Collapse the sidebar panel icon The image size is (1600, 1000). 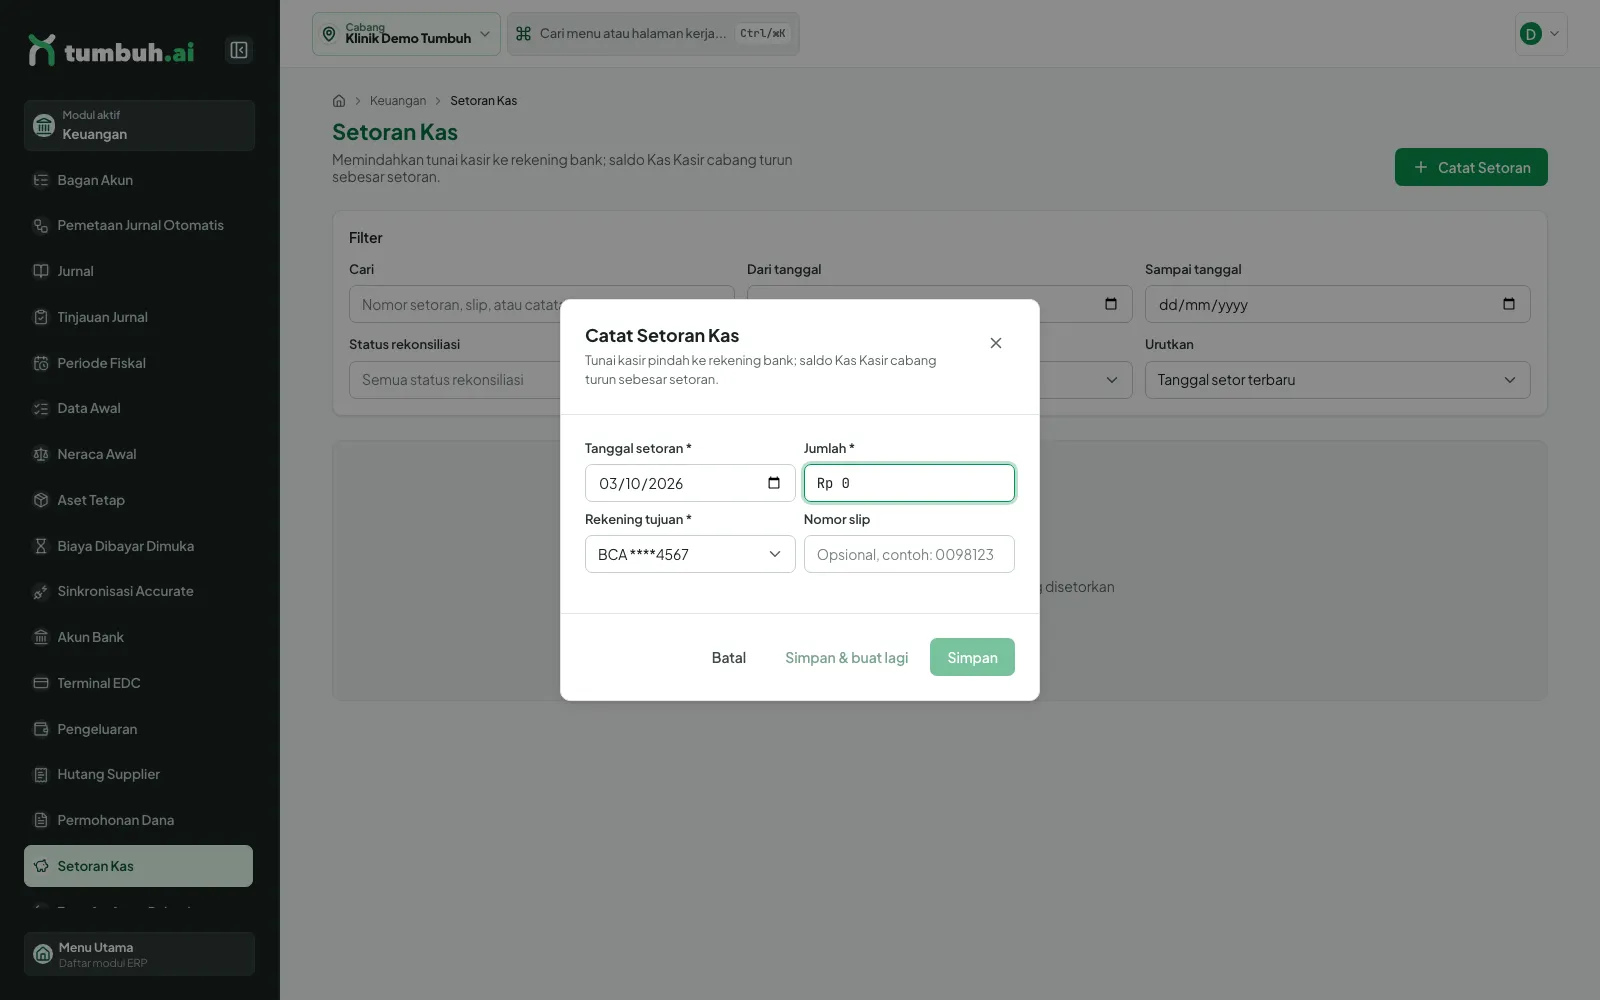click(239, 50)
